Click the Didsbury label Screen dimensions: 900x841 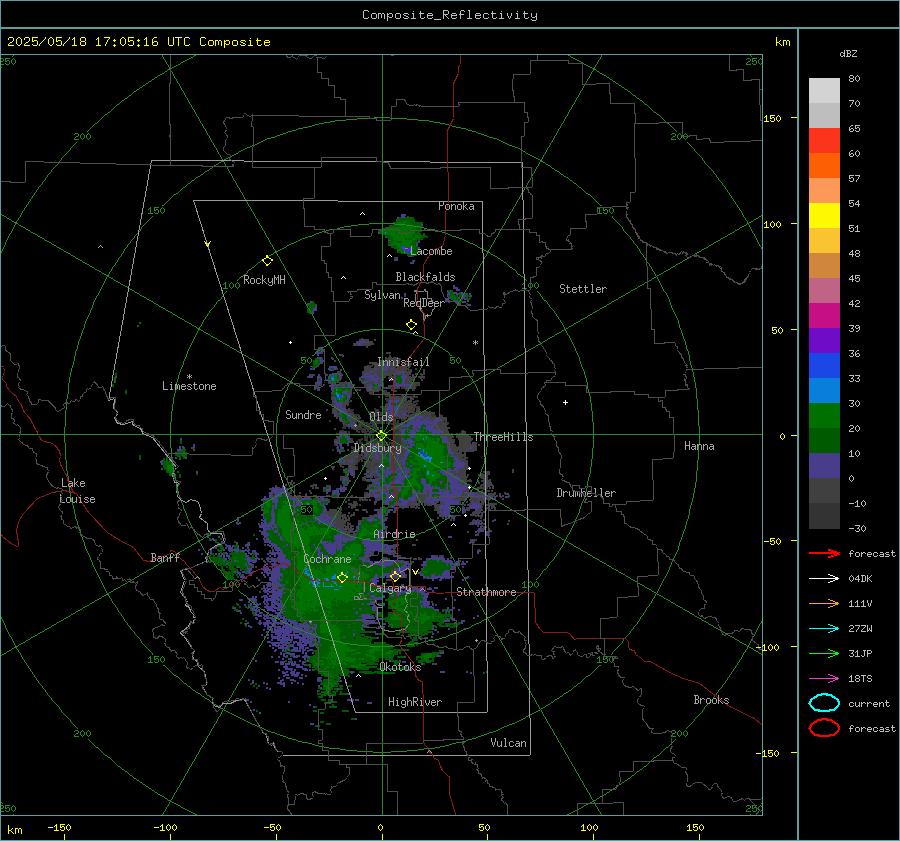pos(378,448)
